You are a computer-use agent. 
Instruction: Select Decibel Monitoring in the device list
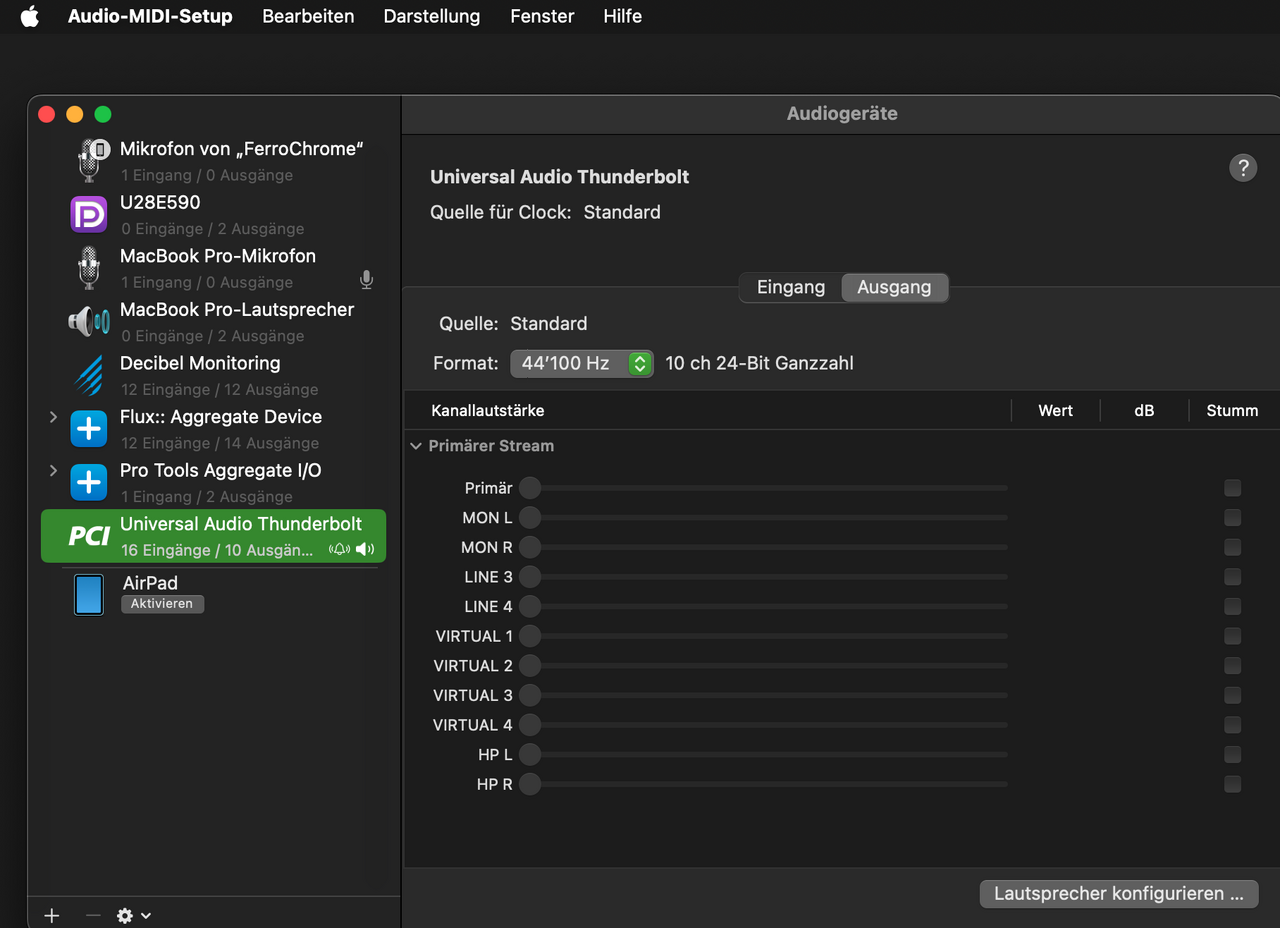tap(213, 375)
